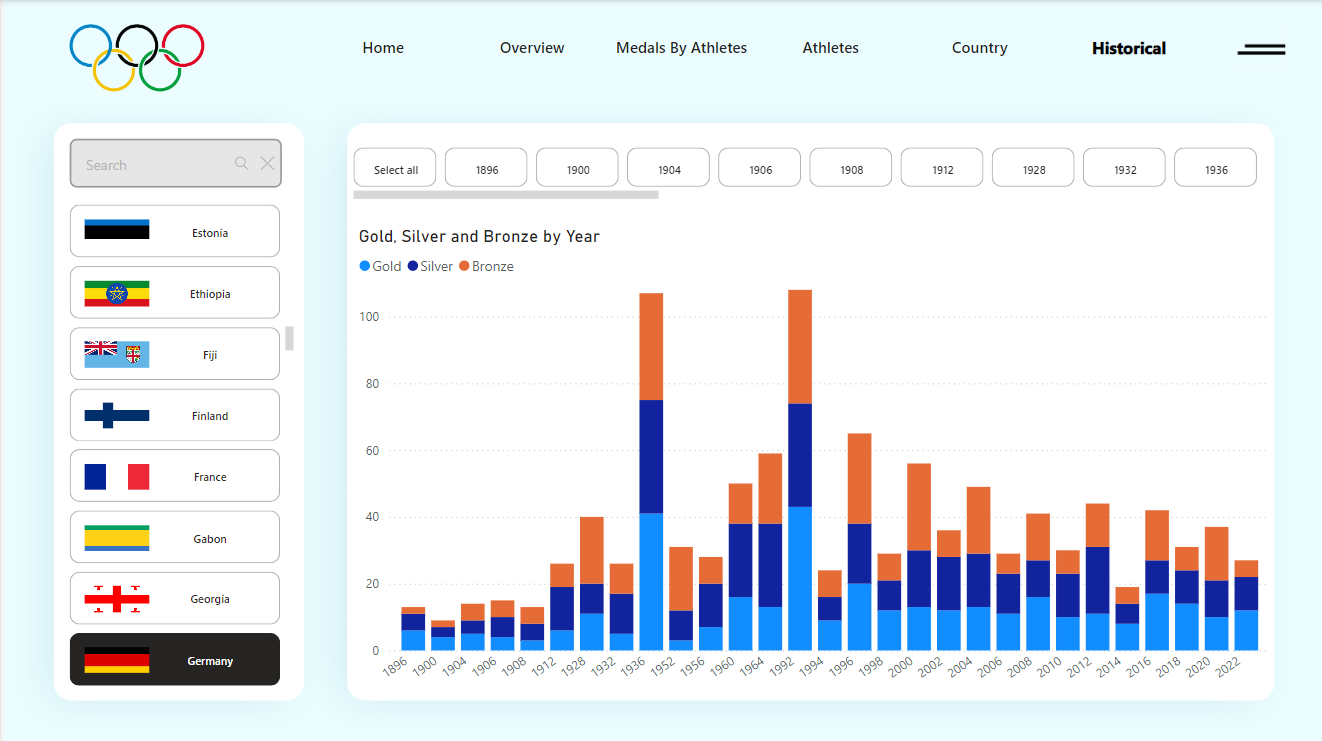The width and height of the screenshot is (1322, 741).
Task: Toggle the Bronze legend item
Action: tap(486, 266)
